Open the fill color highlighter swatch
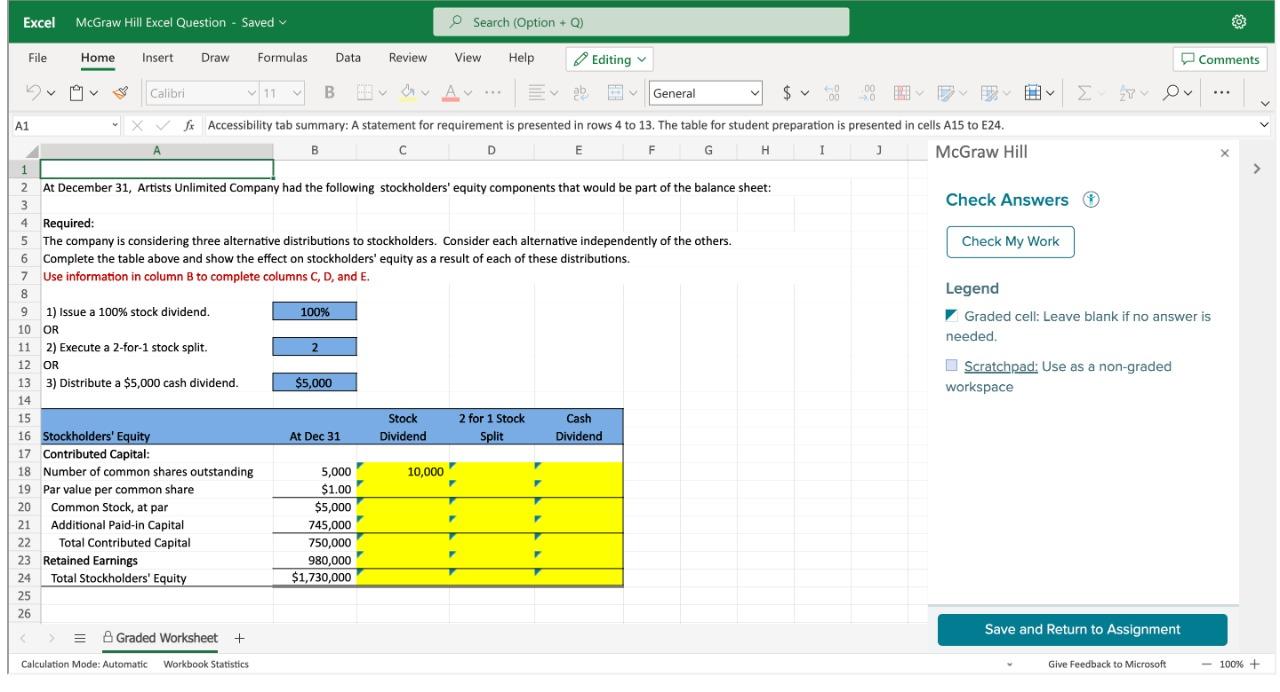Image resolution: width=1280 pixels, height=692 pixels. click(x=407, y=94)
